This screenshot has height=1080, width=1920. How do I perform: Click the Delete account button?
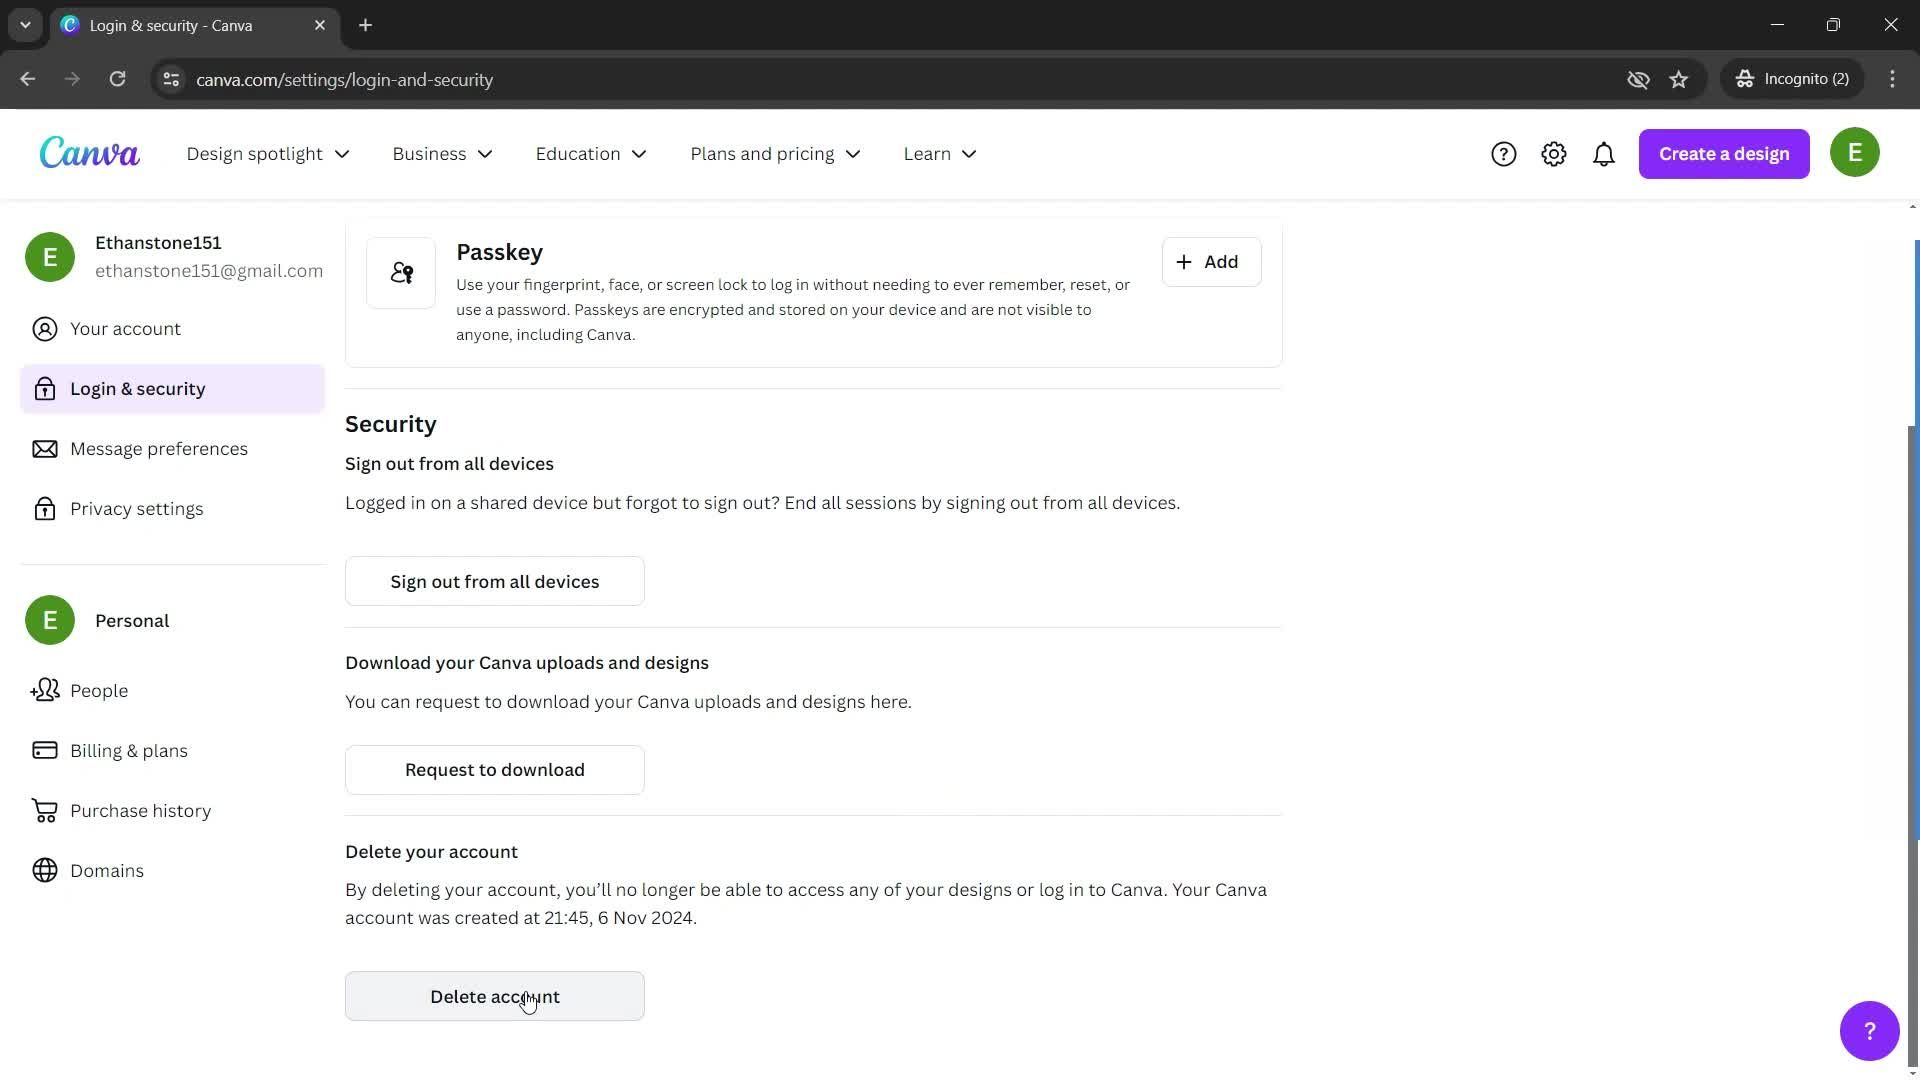point(495,996)
